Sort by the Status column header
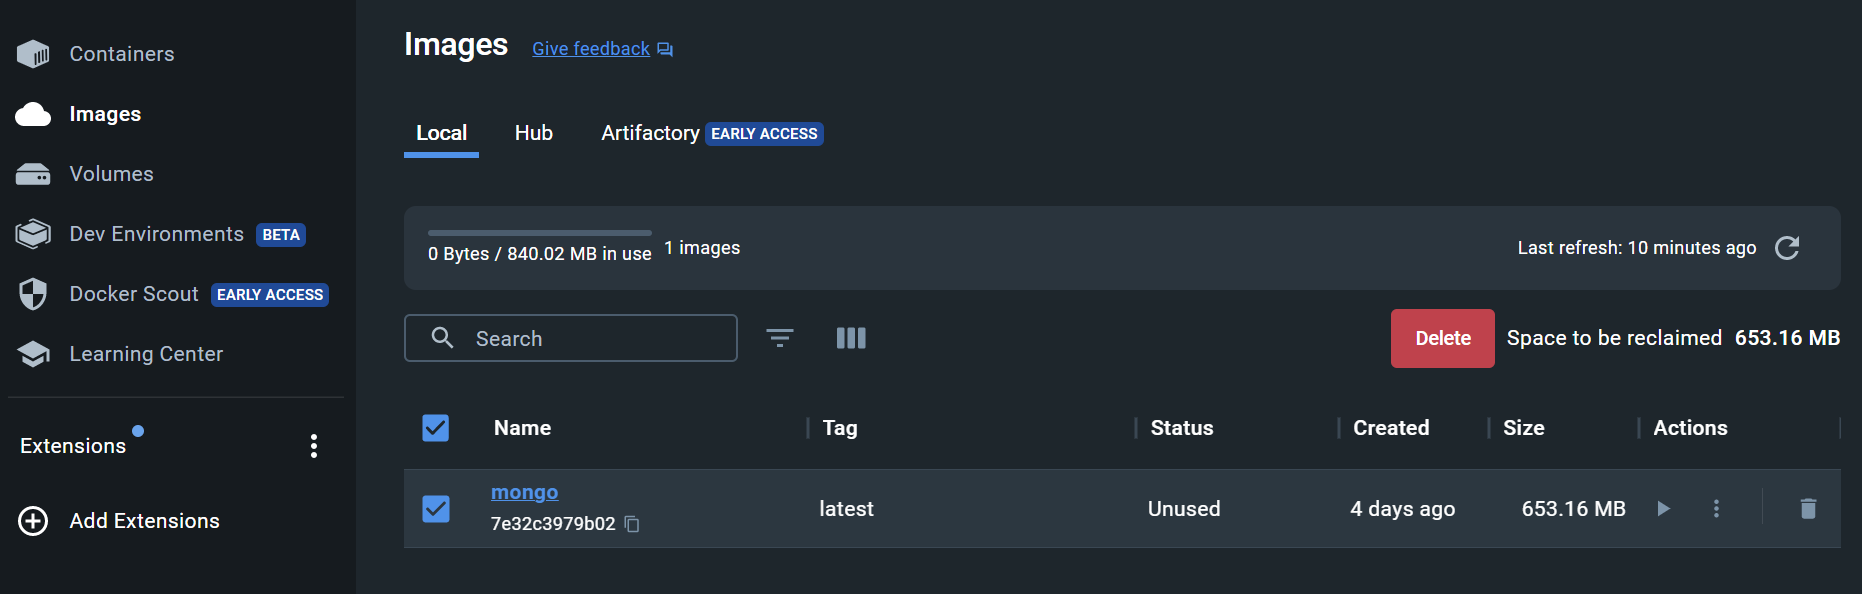The width and height of the screenshot is (1862, 594). click(1182, 428)
